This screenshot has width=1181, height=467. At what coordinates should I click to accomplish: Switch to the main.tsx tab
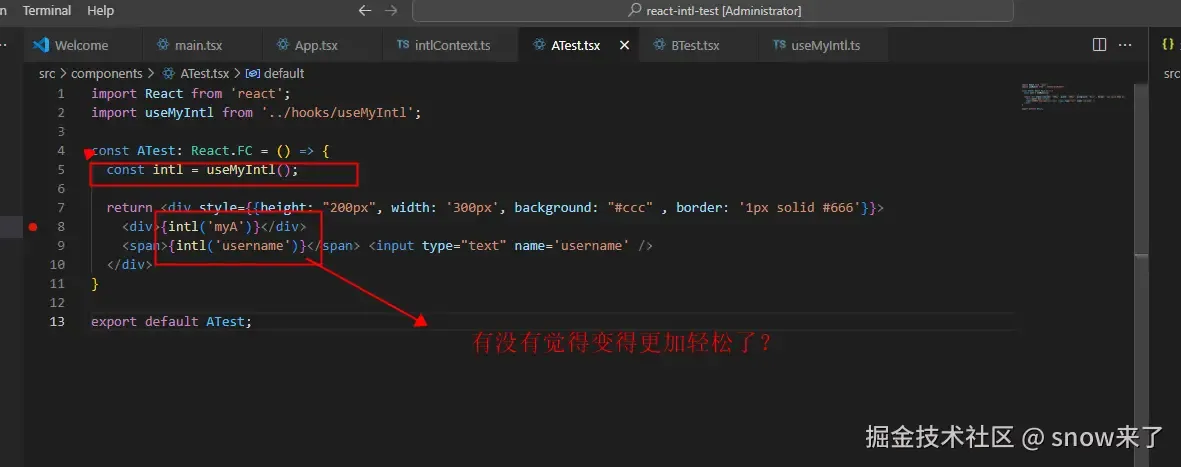[198, 45]
